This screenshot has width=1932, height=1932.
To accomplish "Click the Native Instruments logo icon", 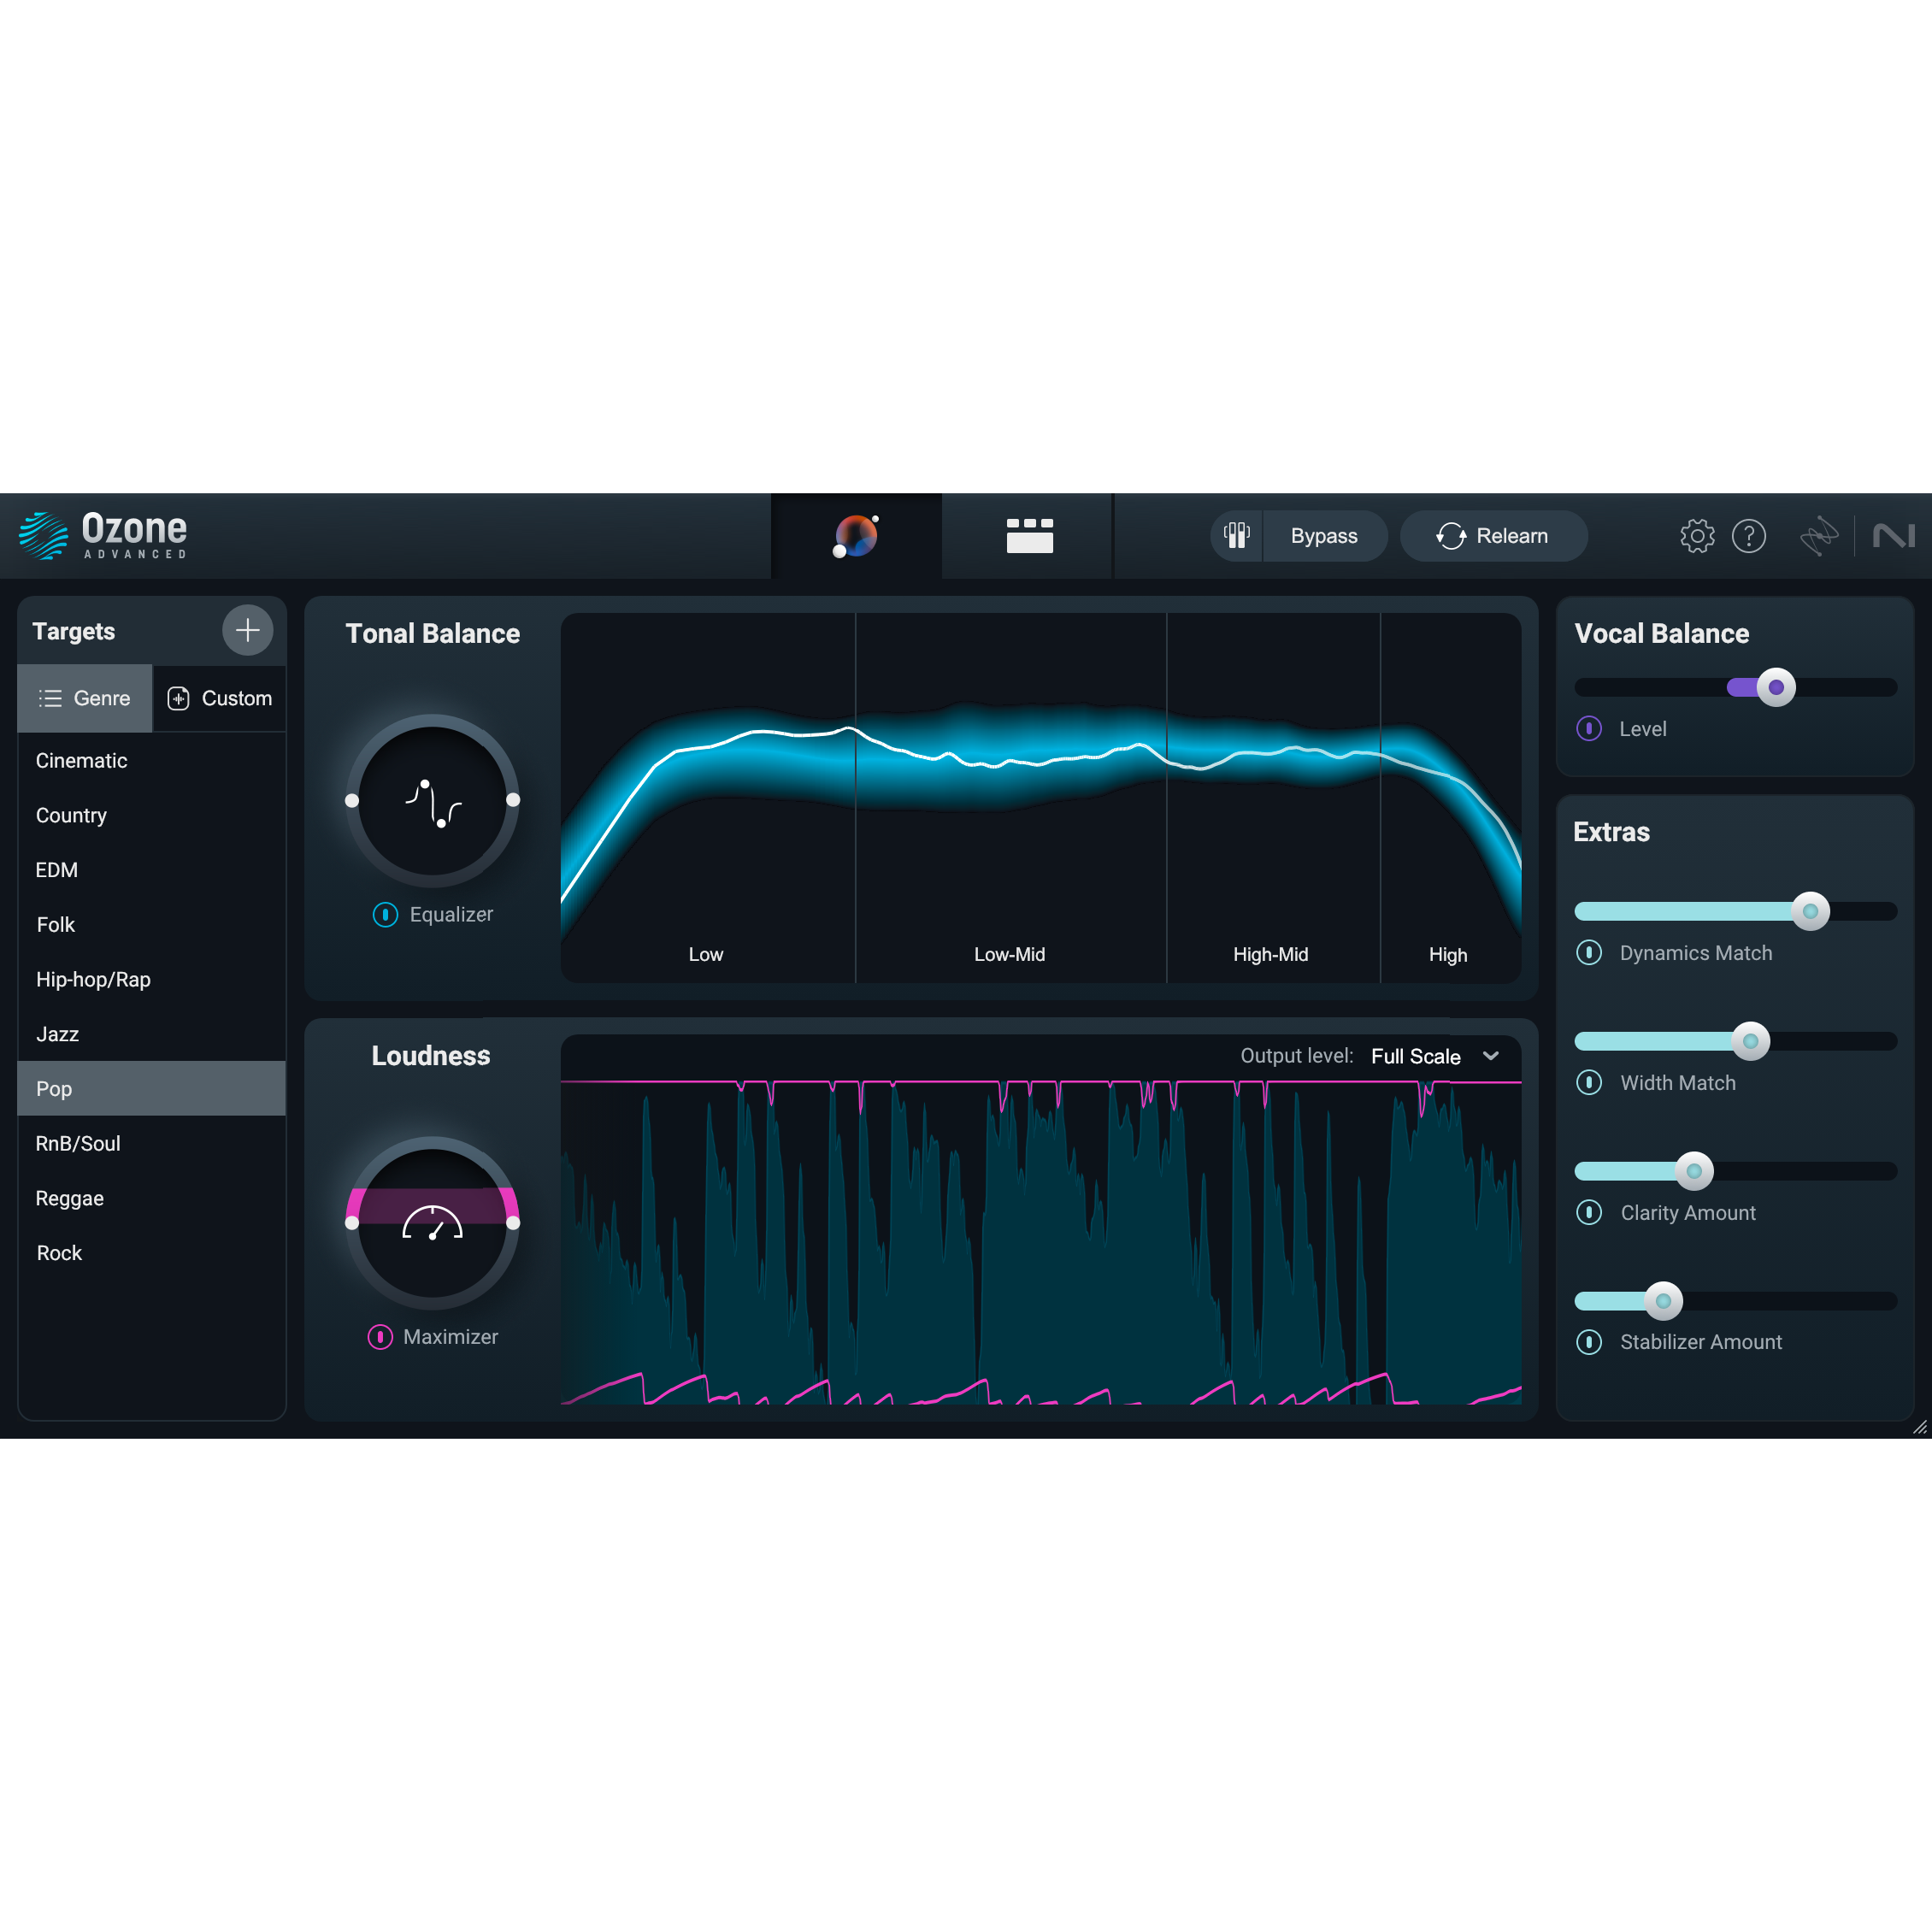I will pos(1896,536).
